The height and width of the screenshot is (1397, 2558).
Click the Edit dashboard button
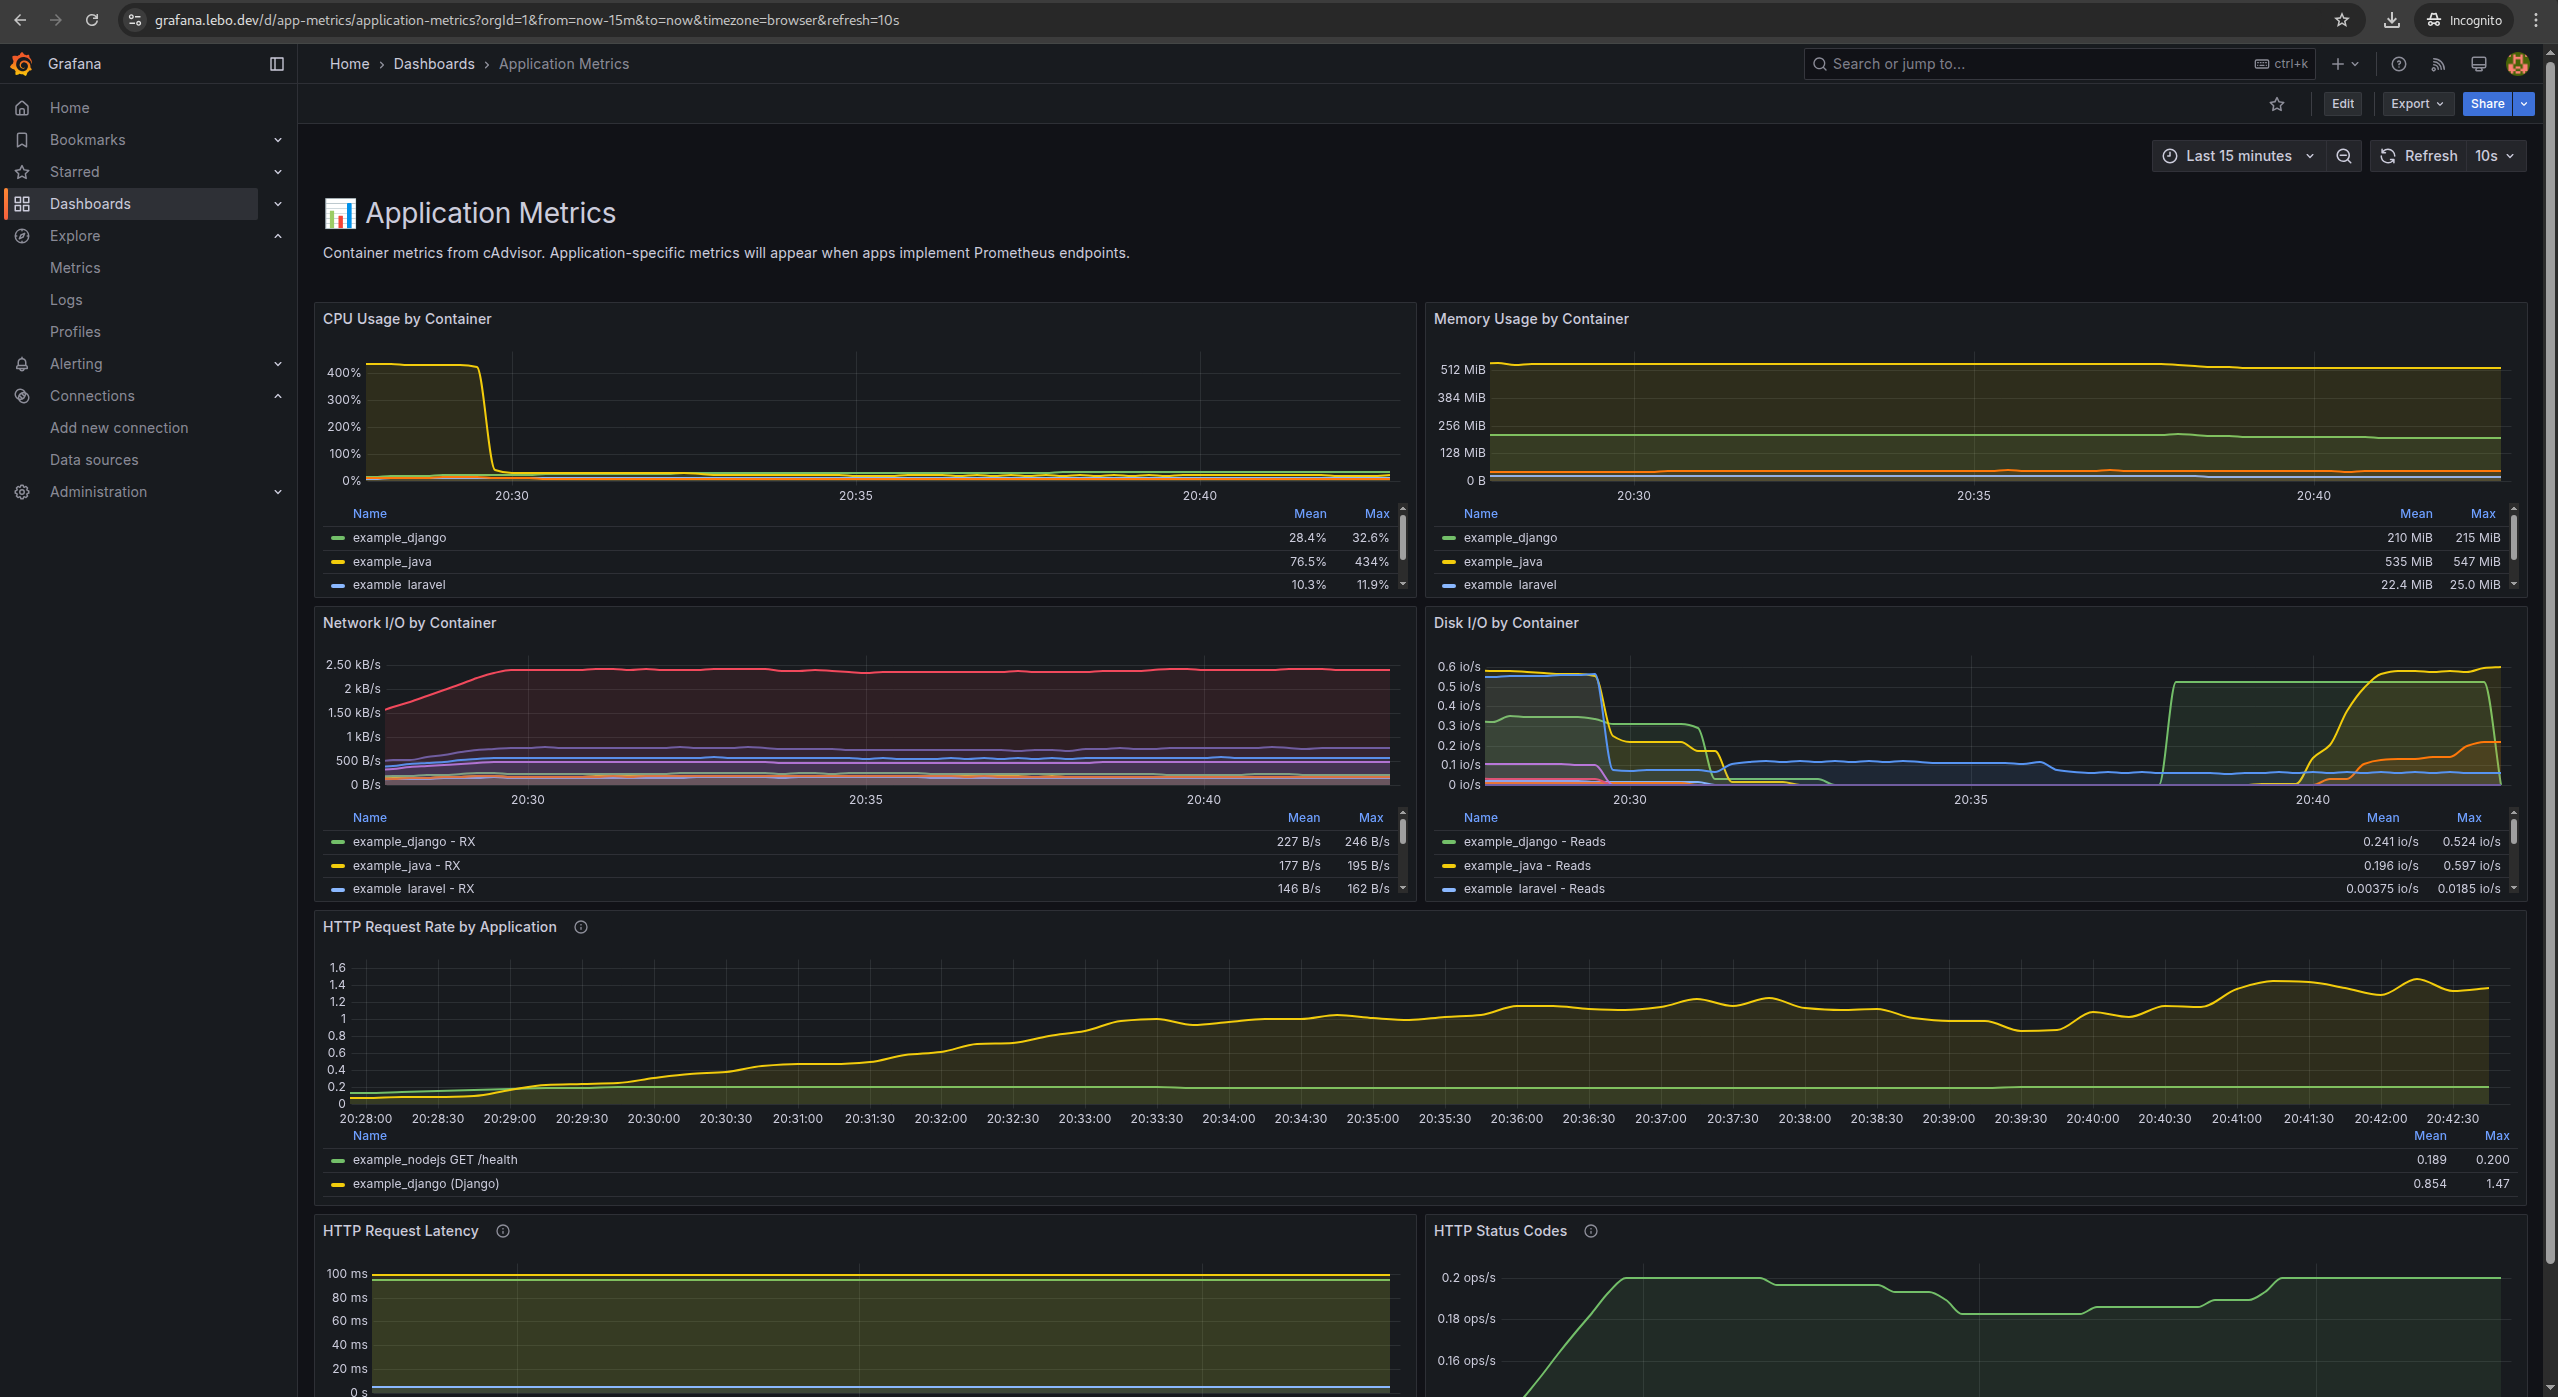point(2342,103)
